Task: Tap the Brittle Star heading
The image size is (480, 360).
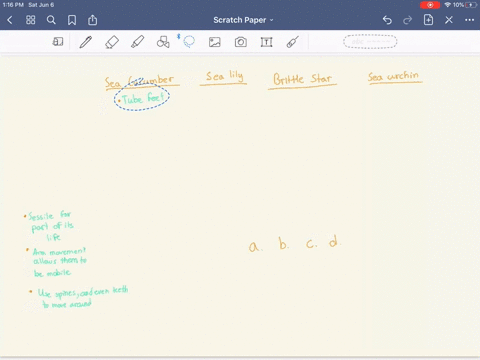Action: pyautogui.click(x=303, y=80)
